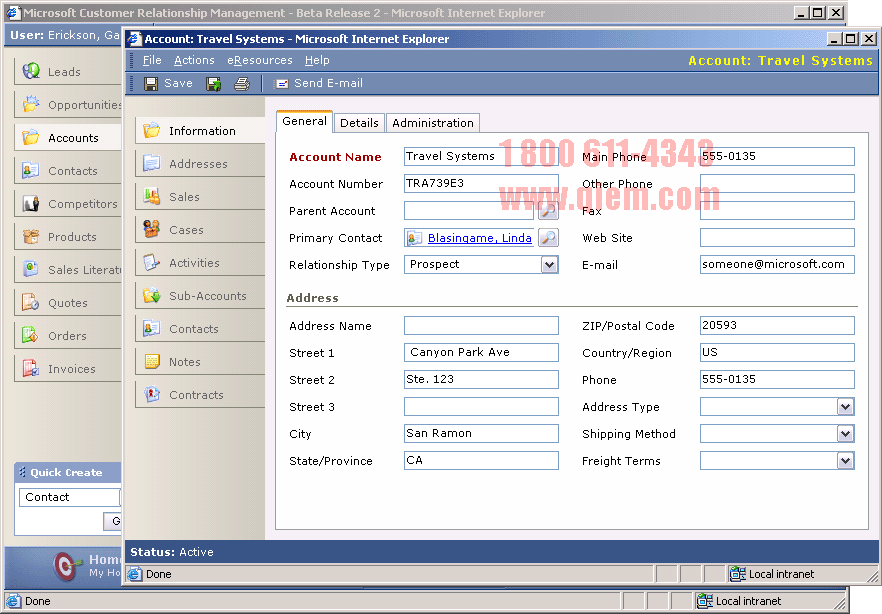Click the Save disk icon in toolbar

coord(151,84)
